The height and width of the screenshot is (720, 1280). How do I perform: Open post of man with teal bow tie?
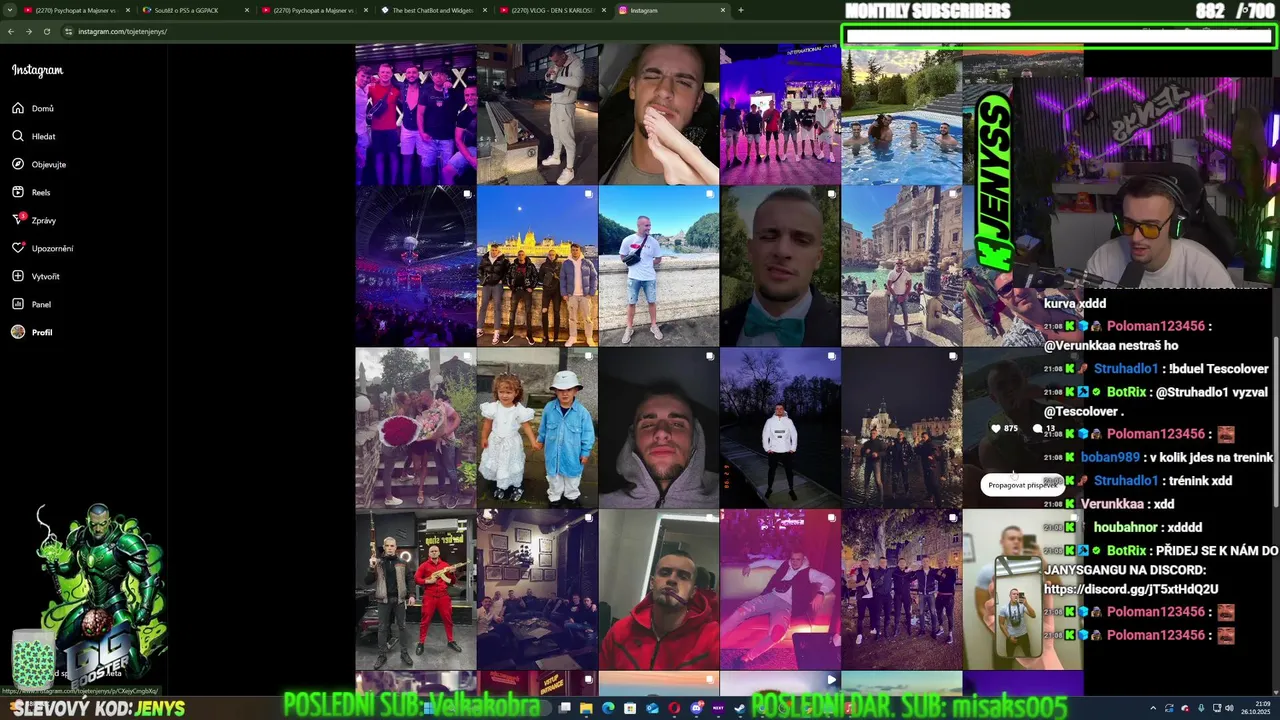(780, 266)
